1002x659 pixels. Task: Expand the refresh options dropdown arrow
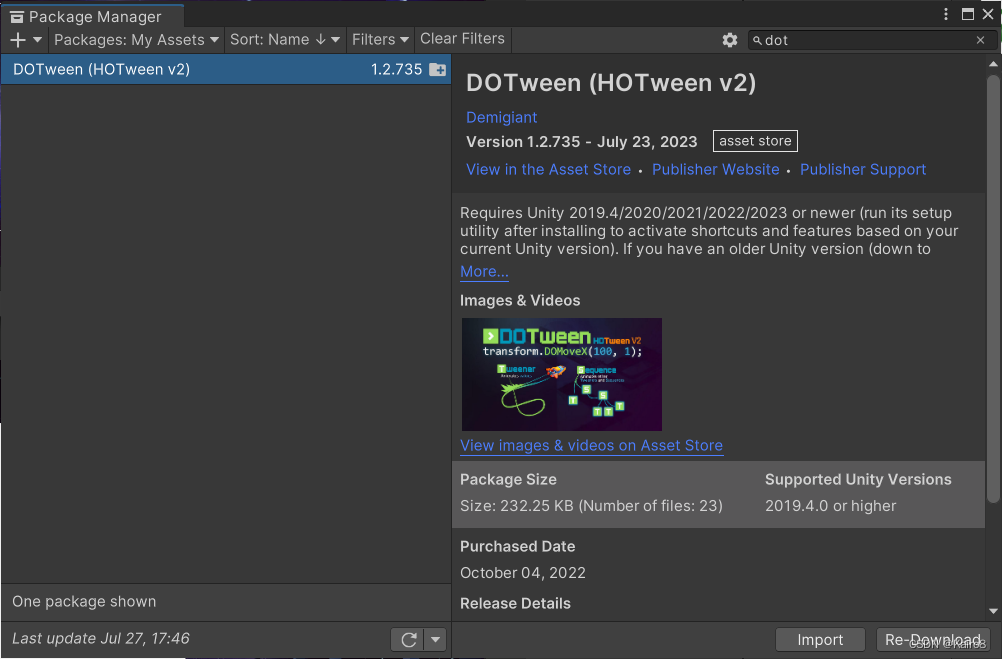click(435, 639)
